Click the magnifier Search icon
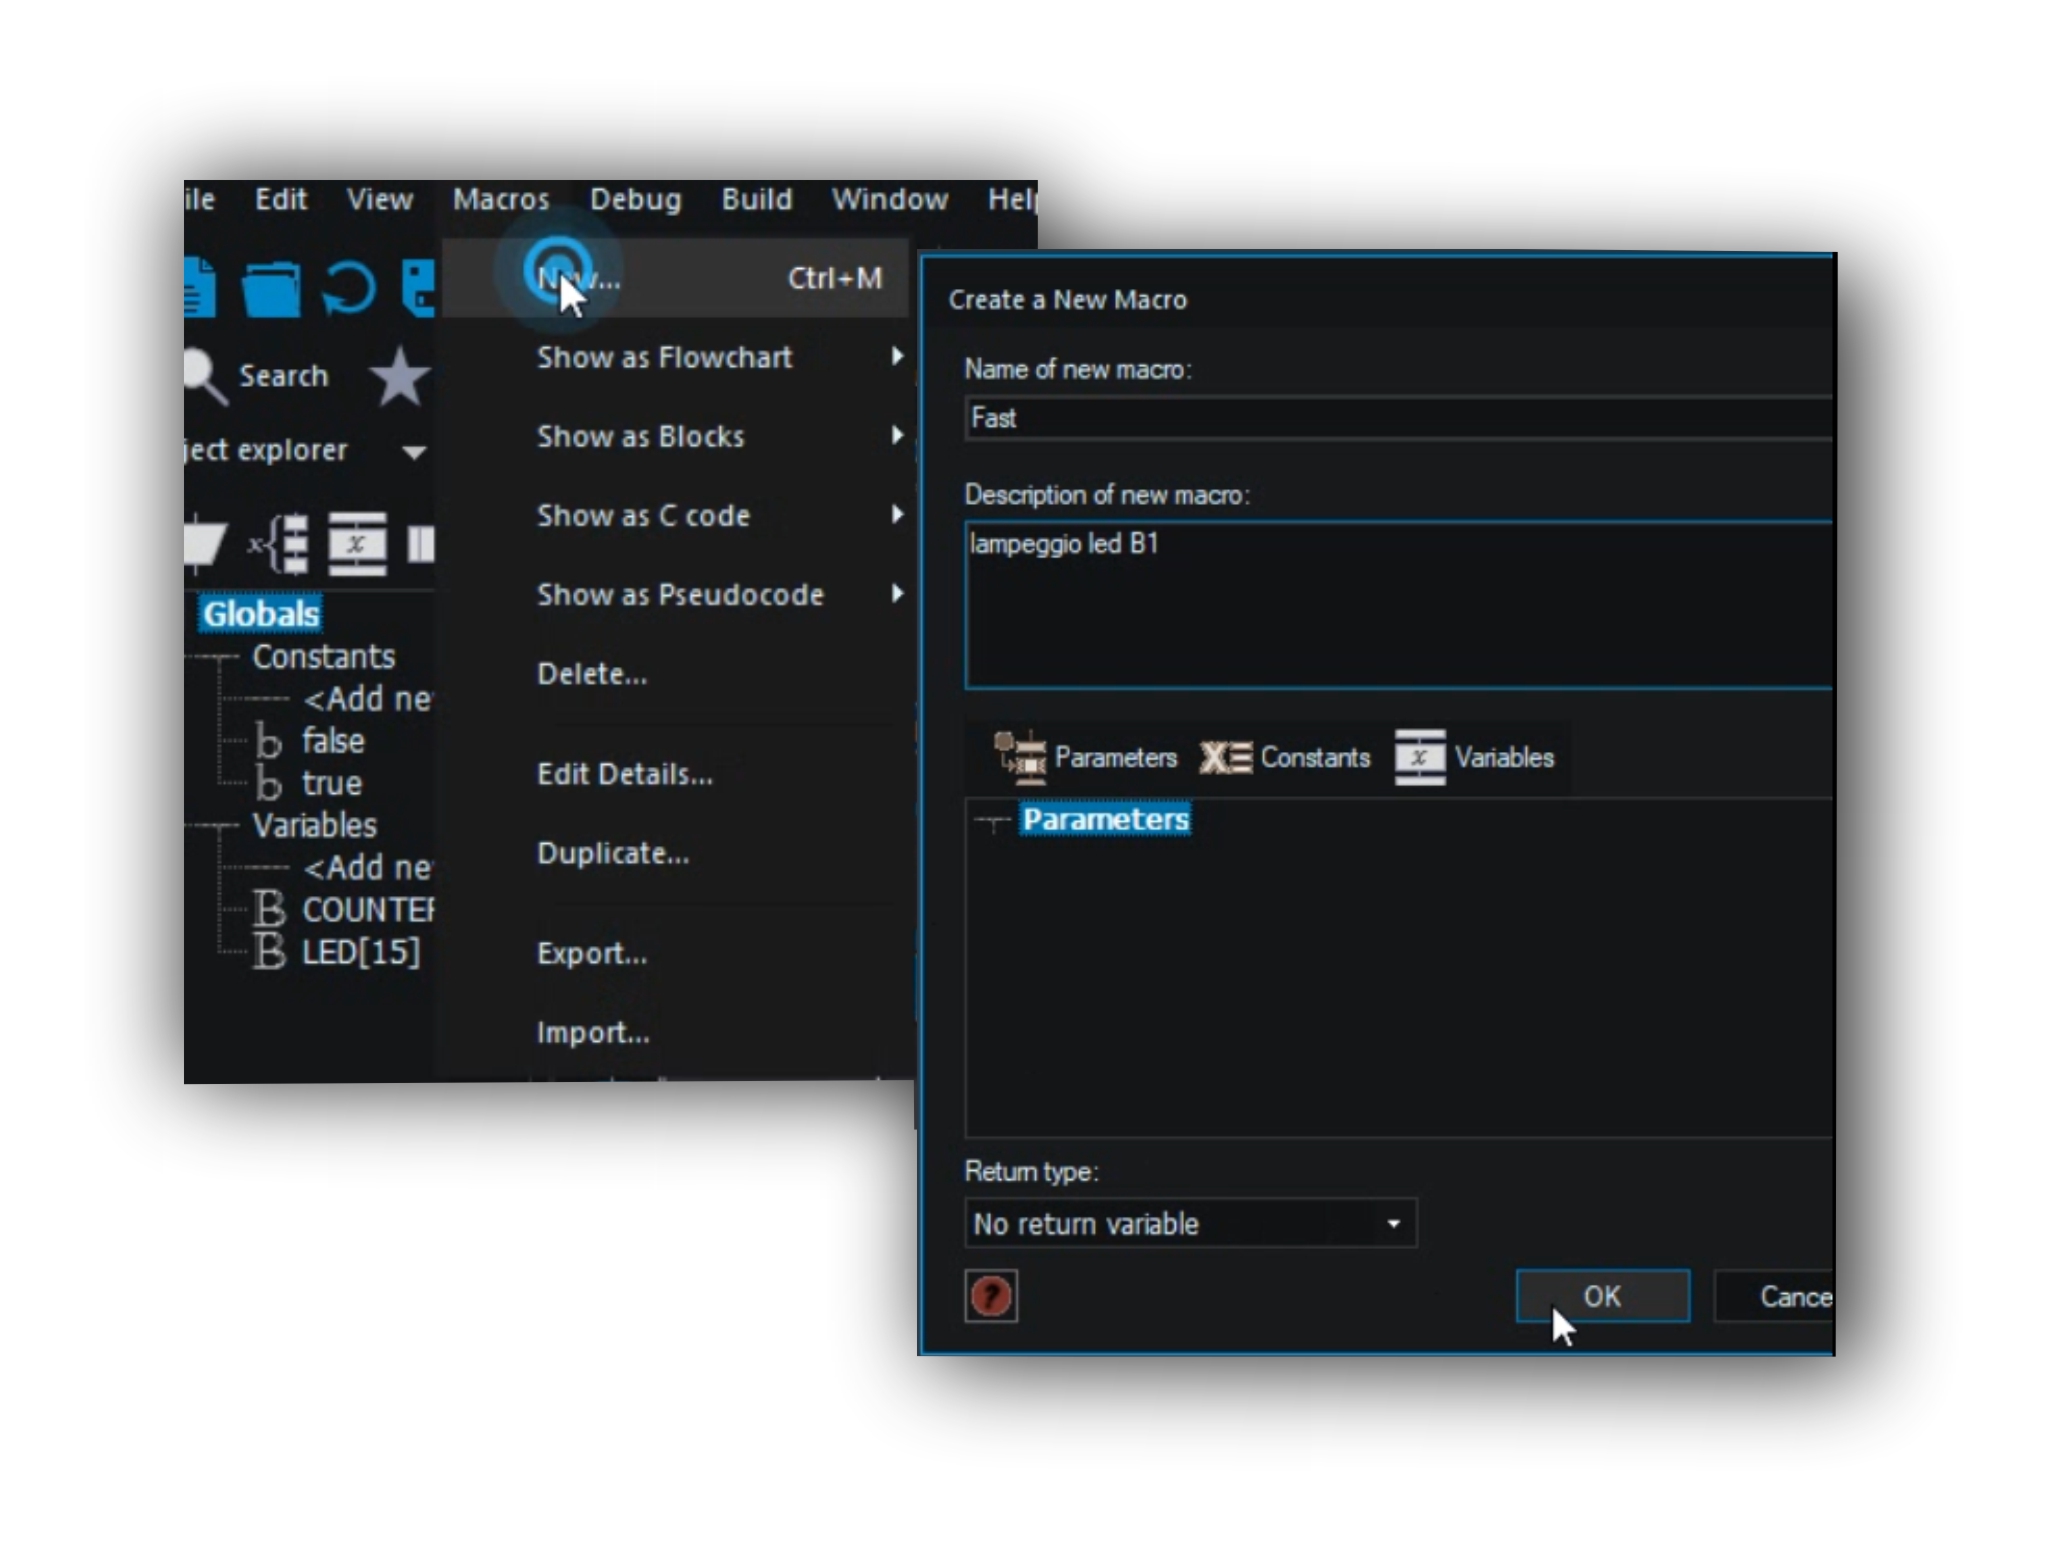The image size is (2047, 1557). [206, 377]
